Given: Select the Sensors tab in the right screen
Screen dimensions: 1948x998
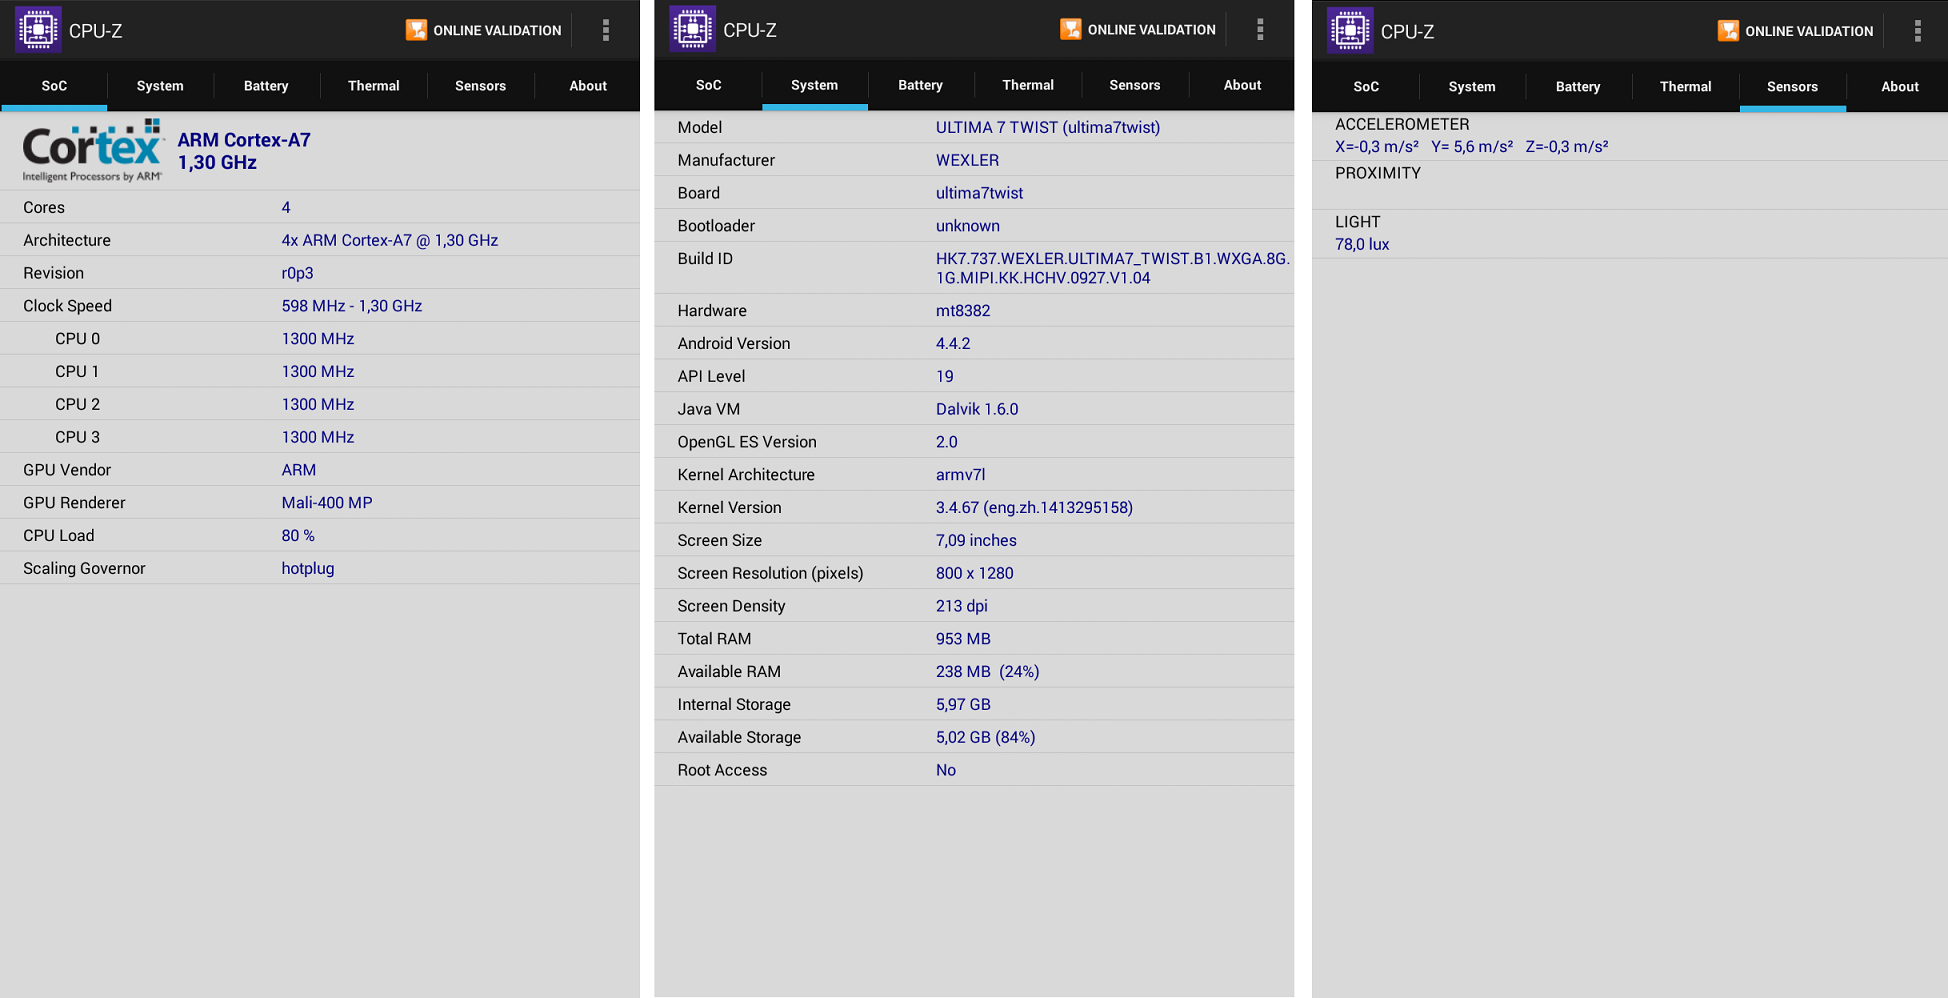Looking at the screenshot, I should (x=1792, y=87).
